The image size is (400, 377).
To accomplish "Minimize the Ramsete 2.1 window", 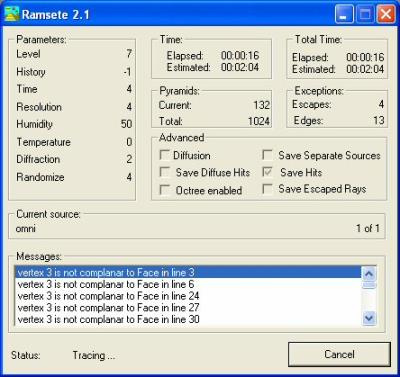I will 344,14.
